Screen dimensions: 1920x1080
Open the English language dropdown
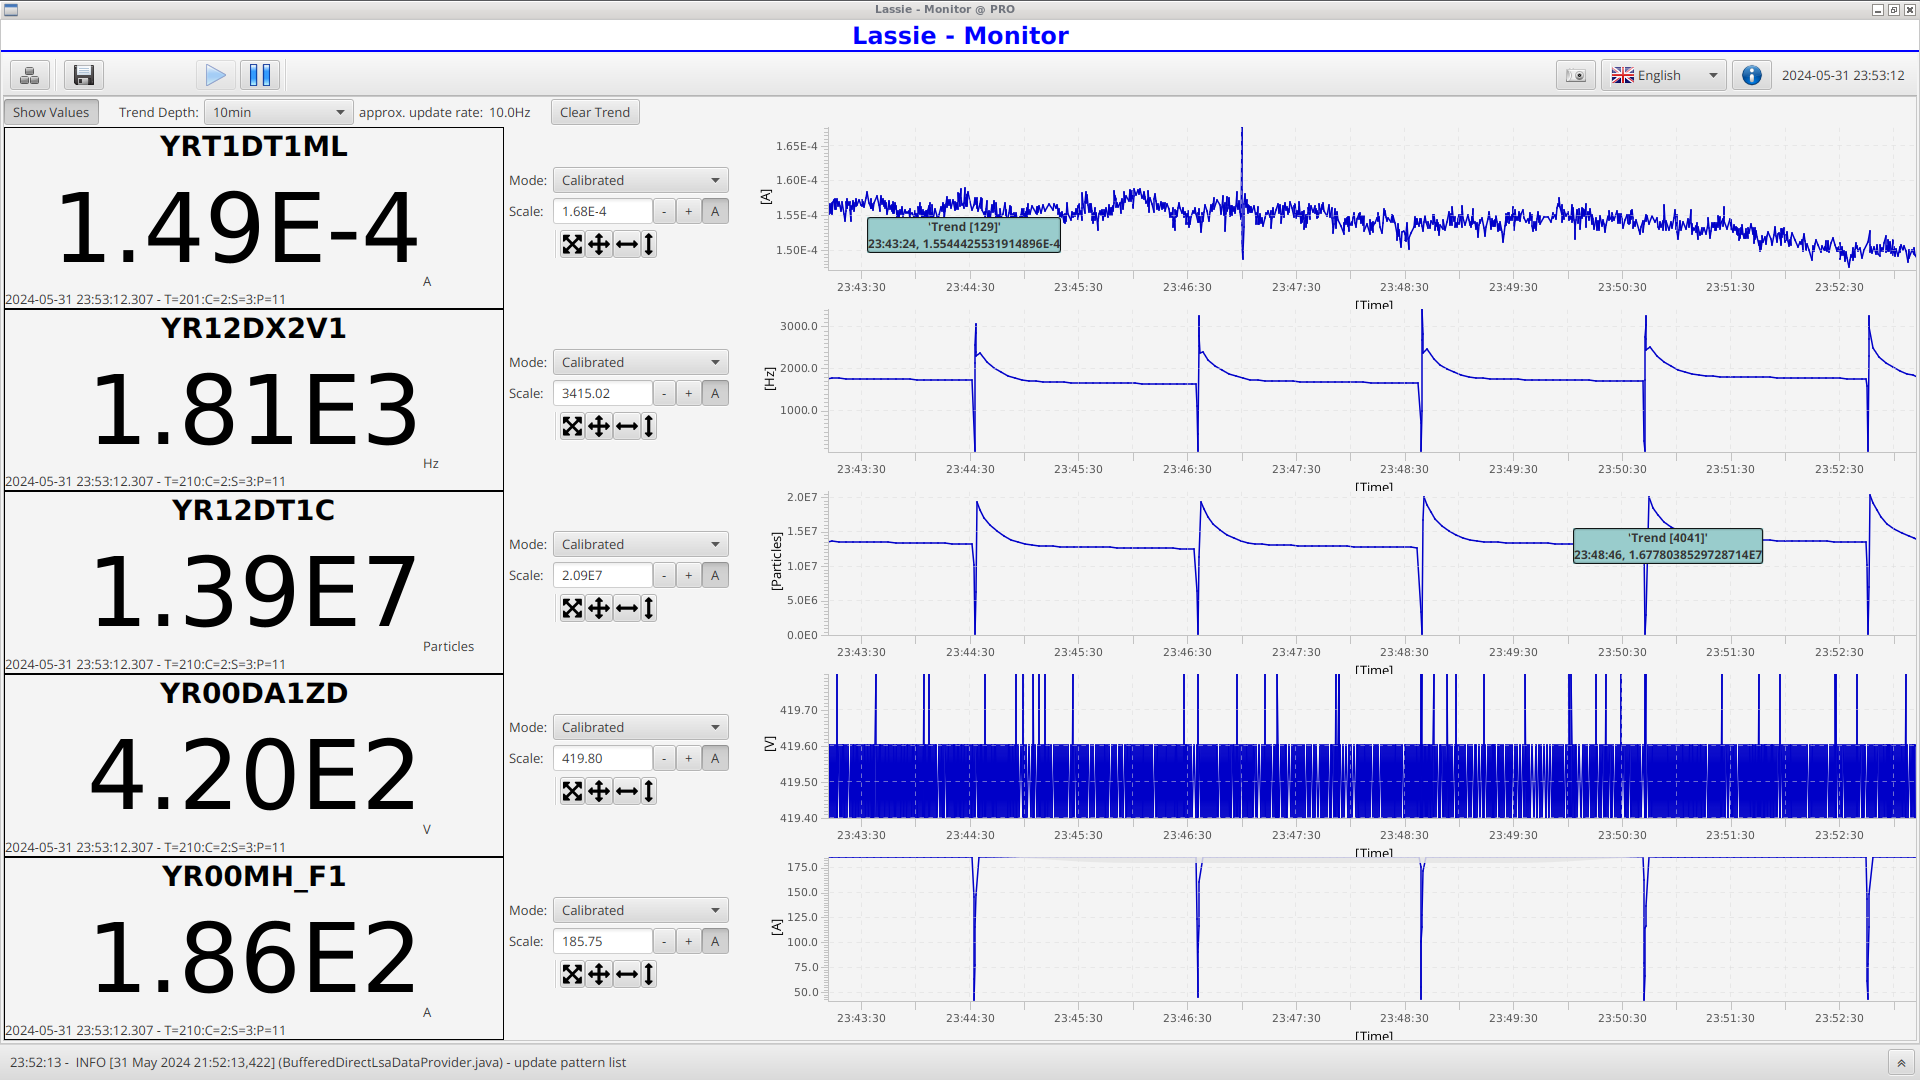point(1664,75)
